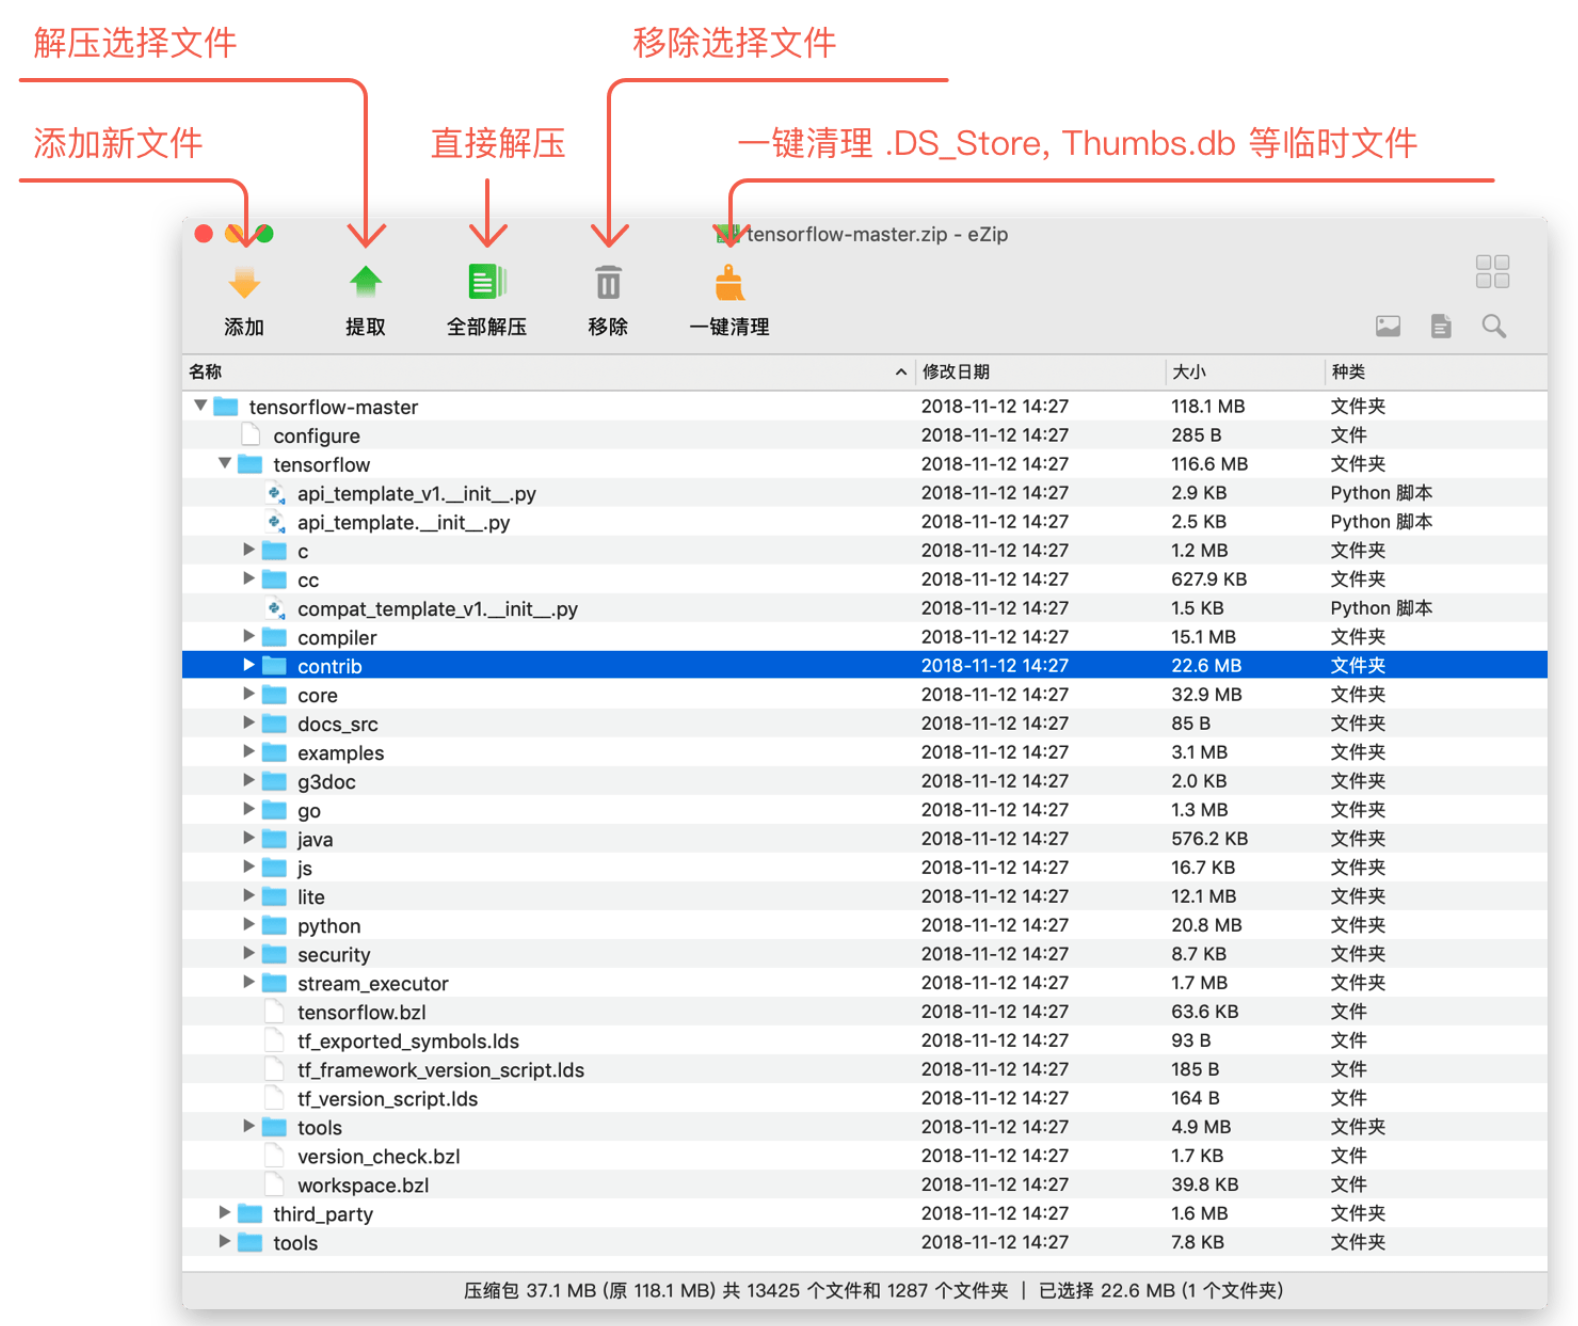
Task: Toggle the name column sort direction arrow
Action: click(x=901, y=372)
